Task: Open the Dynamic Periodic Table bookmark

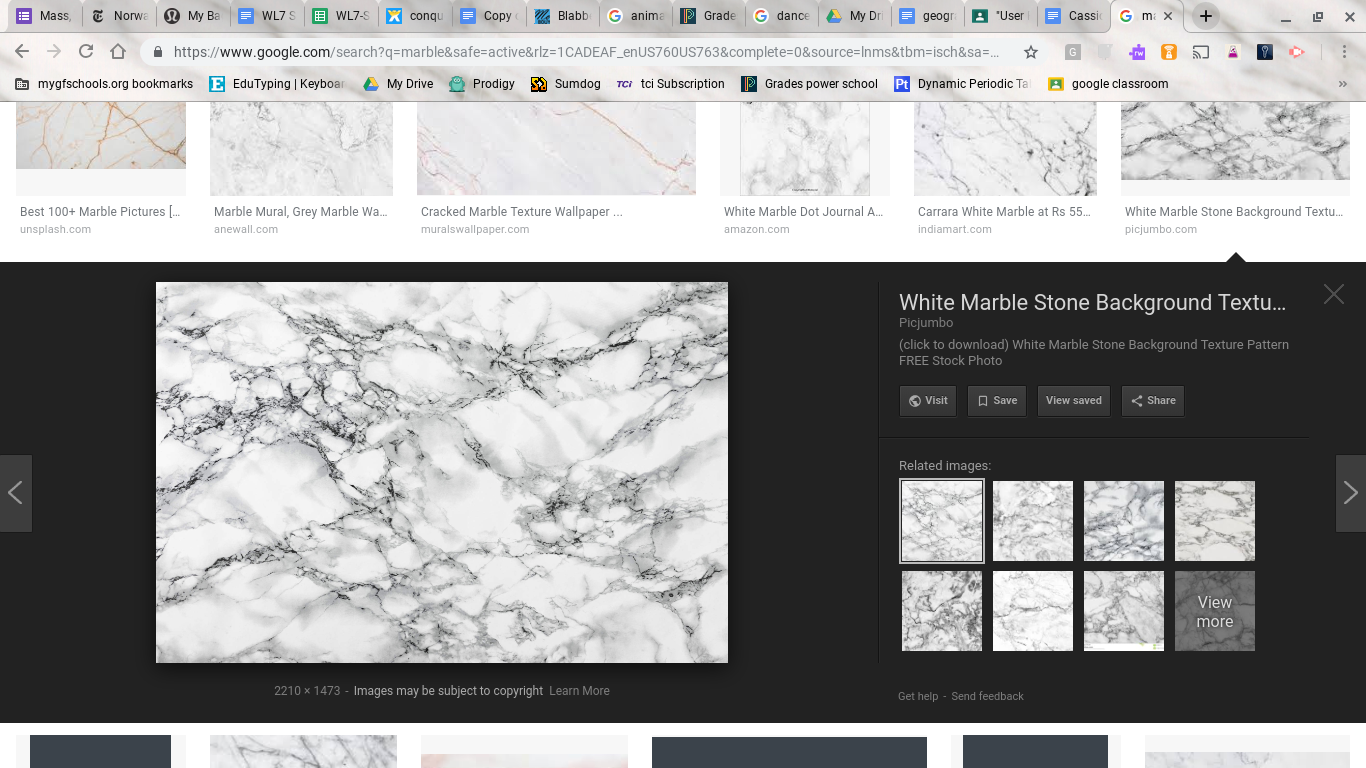Action: 961,84
